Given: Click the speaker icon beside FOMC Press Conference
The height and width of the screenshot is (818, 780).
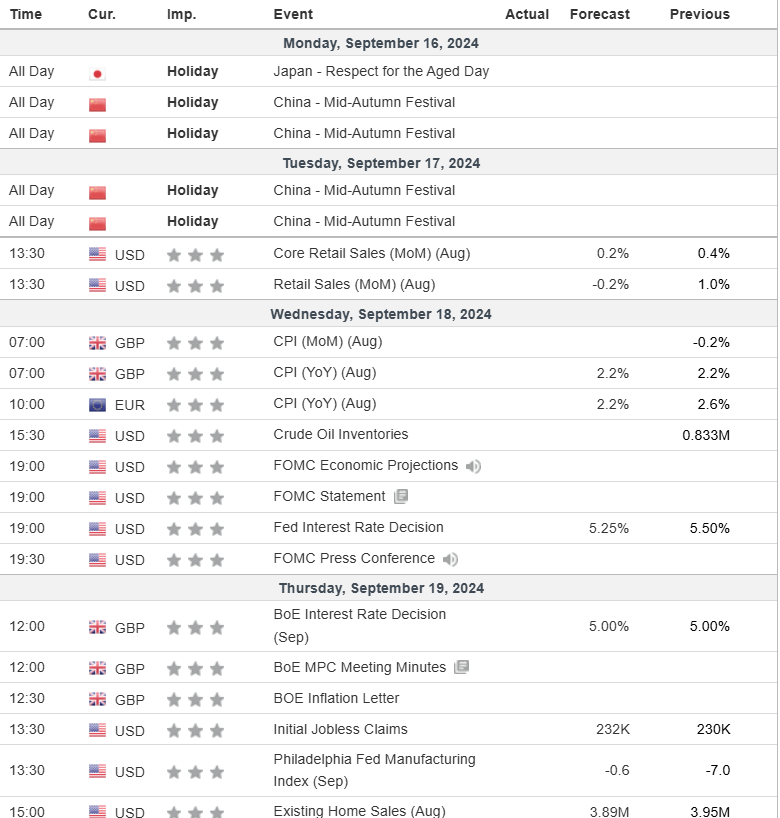Looking at the screenshot, I should [451, 559].
